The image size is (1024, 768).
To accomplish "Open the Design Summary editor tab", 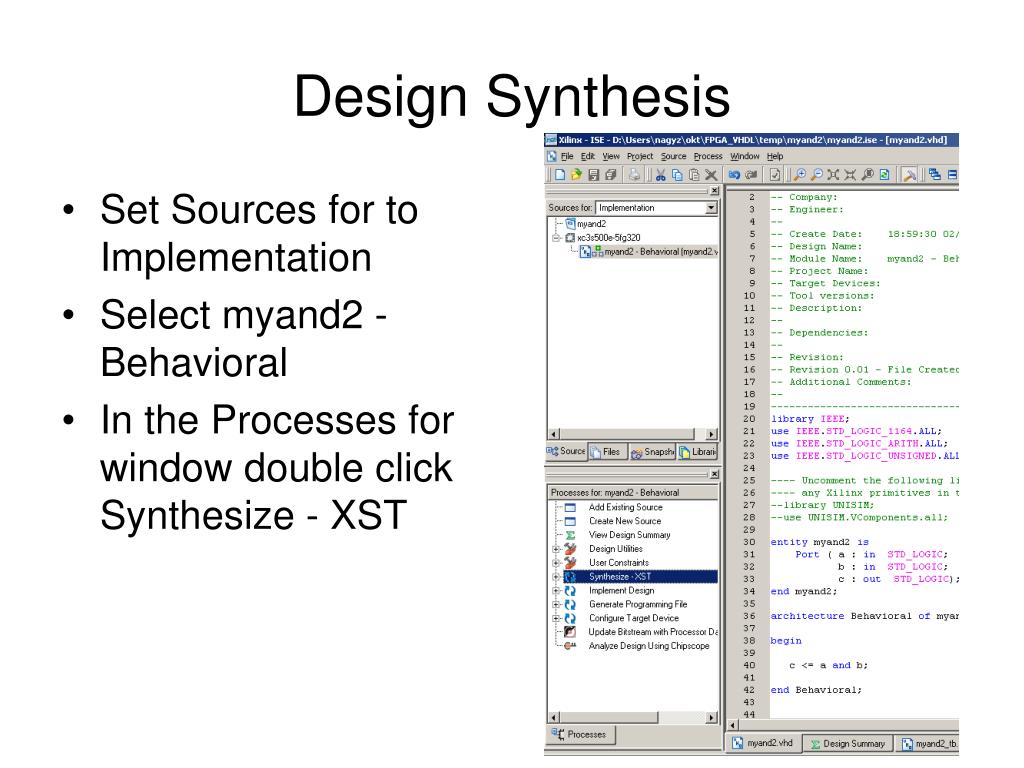I will 848,743.
